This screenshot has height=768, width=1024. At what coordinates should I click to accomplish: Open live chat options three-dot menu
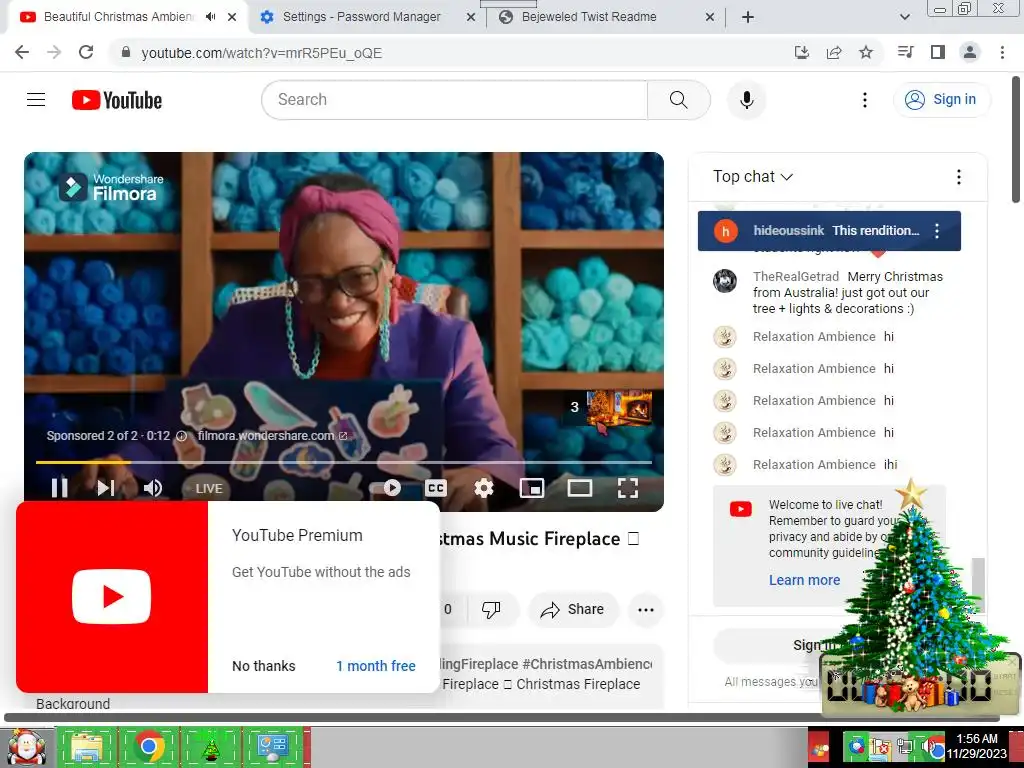(959, 177)
